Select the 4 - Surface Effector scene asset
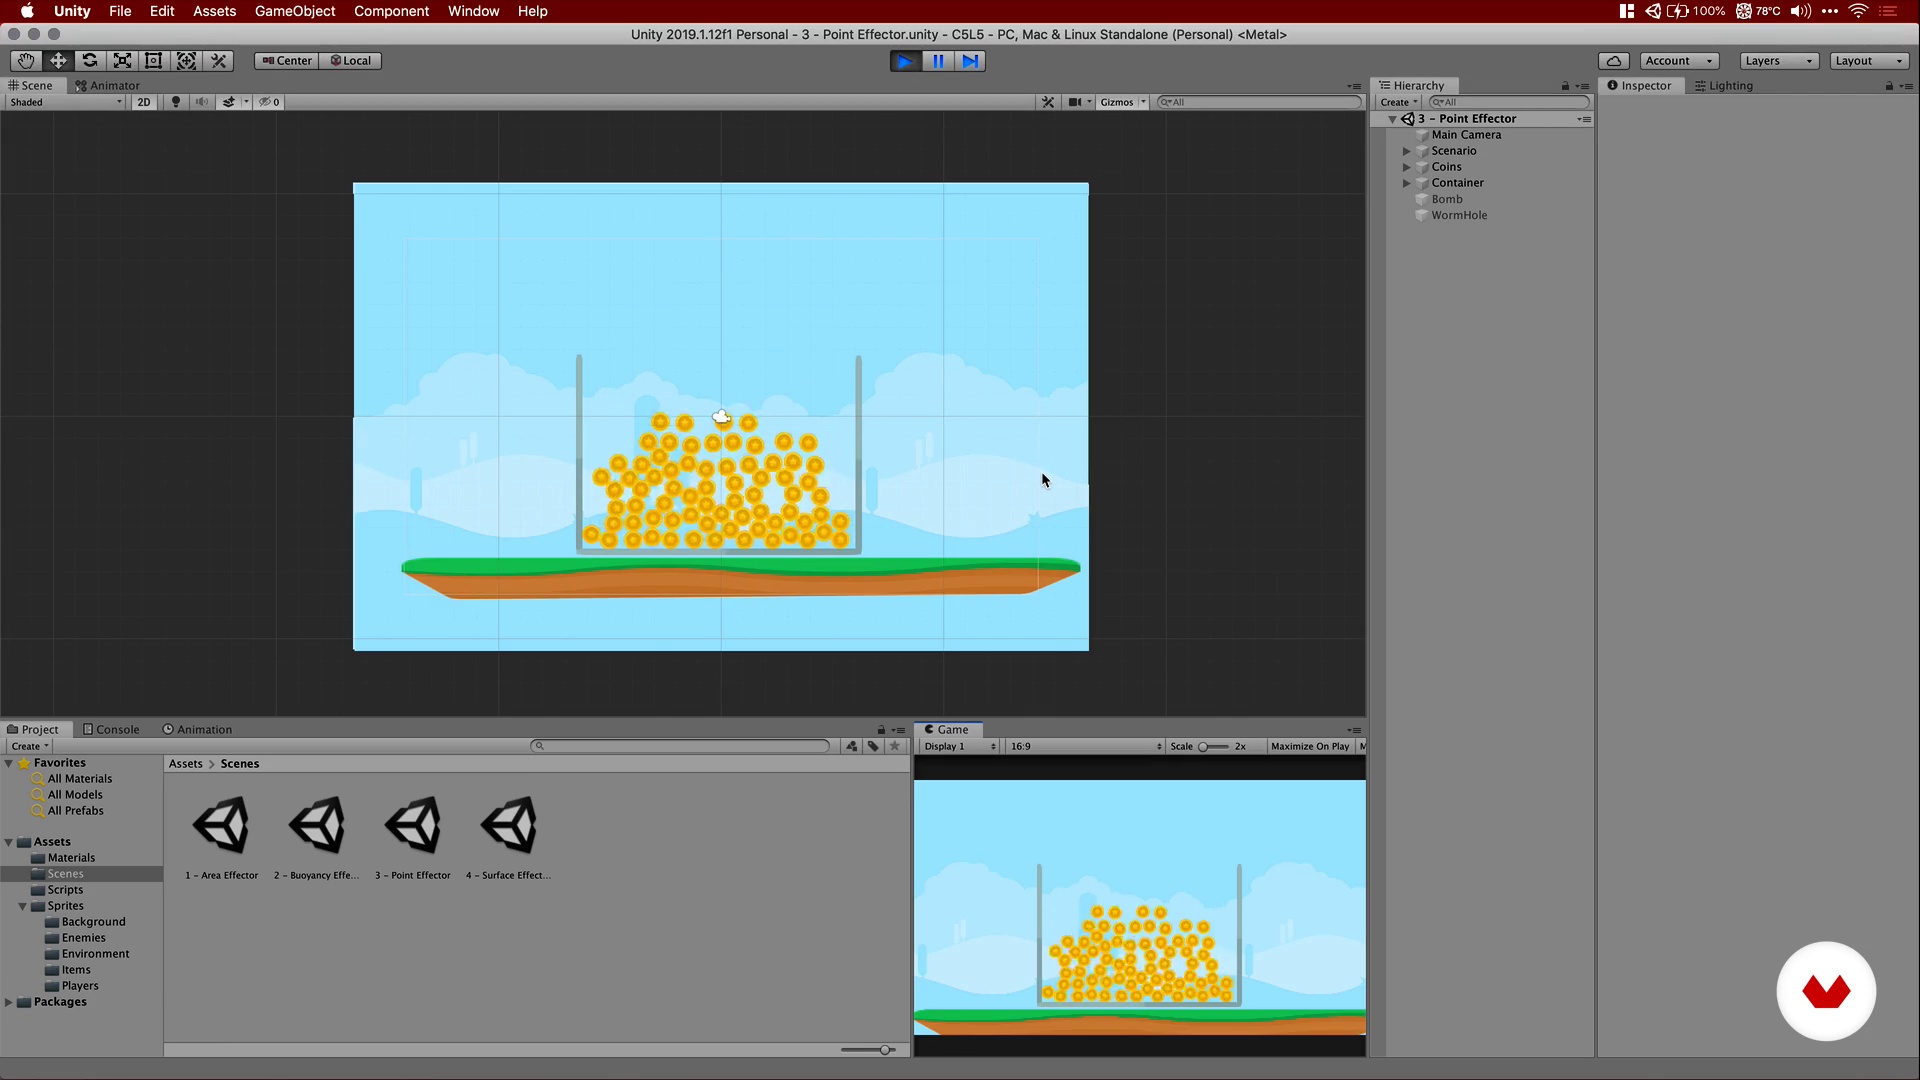Image resolution: width=1920 pixels, height=1080 pixels. pyautogui.click(x=509, y=838)
